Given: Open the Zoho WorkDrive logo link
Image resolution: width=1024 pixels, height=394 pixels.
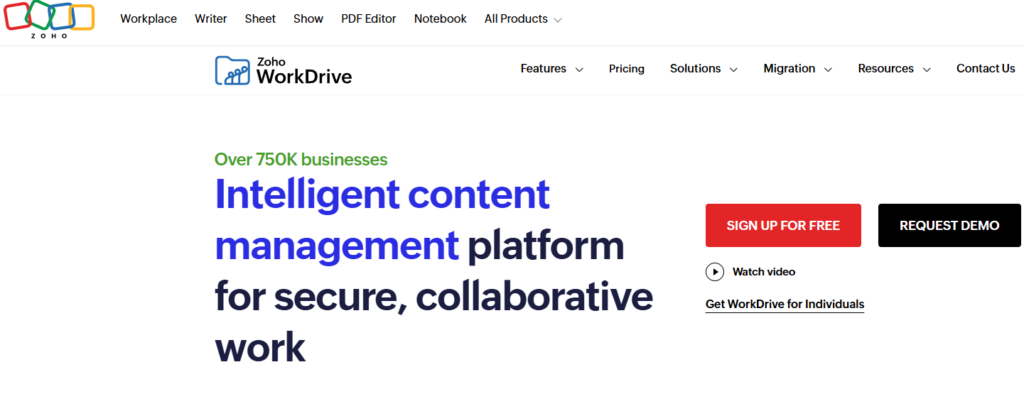Looking at the screenshot, I should click(283, 70).
